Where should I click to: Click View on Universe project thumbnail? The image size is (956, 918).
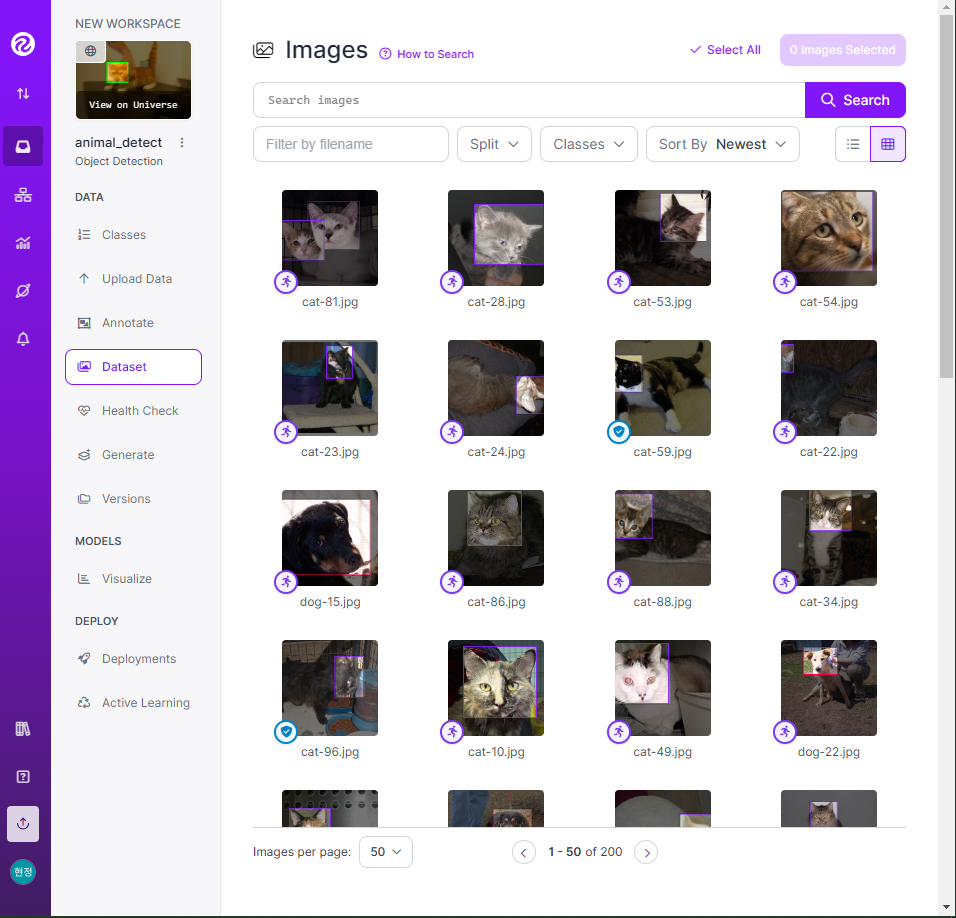[134, 80]
